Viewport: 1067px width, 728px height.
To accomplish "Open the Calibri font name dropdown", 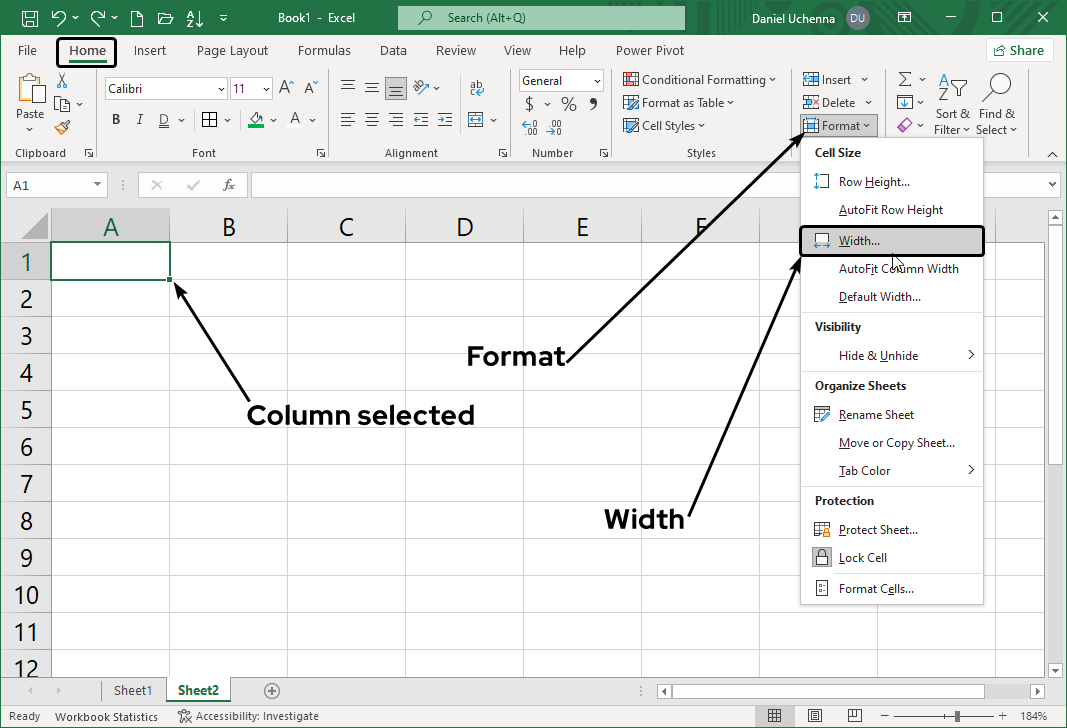I will coord(221,88).
